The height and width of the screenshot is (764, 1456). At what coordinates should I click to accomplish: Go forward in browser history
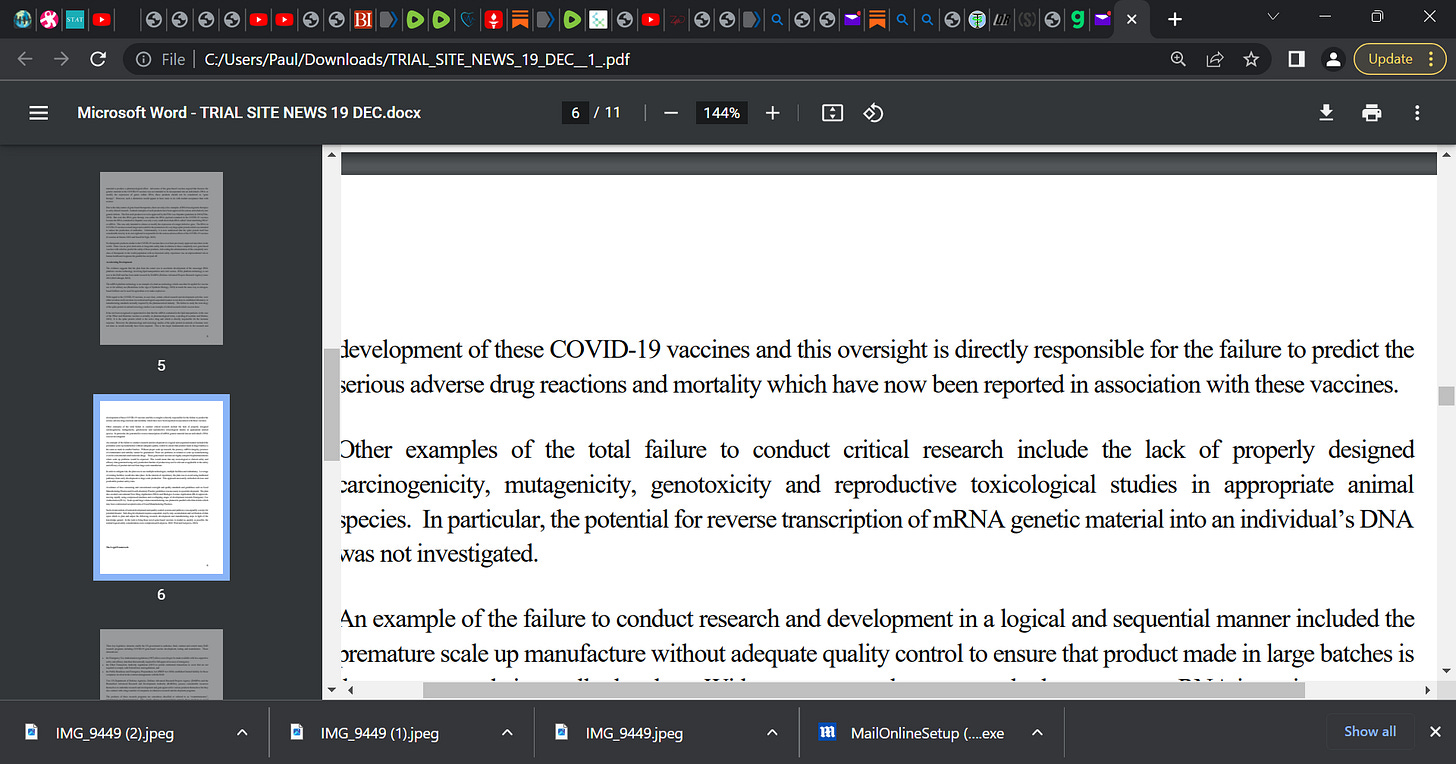[61, 59]
